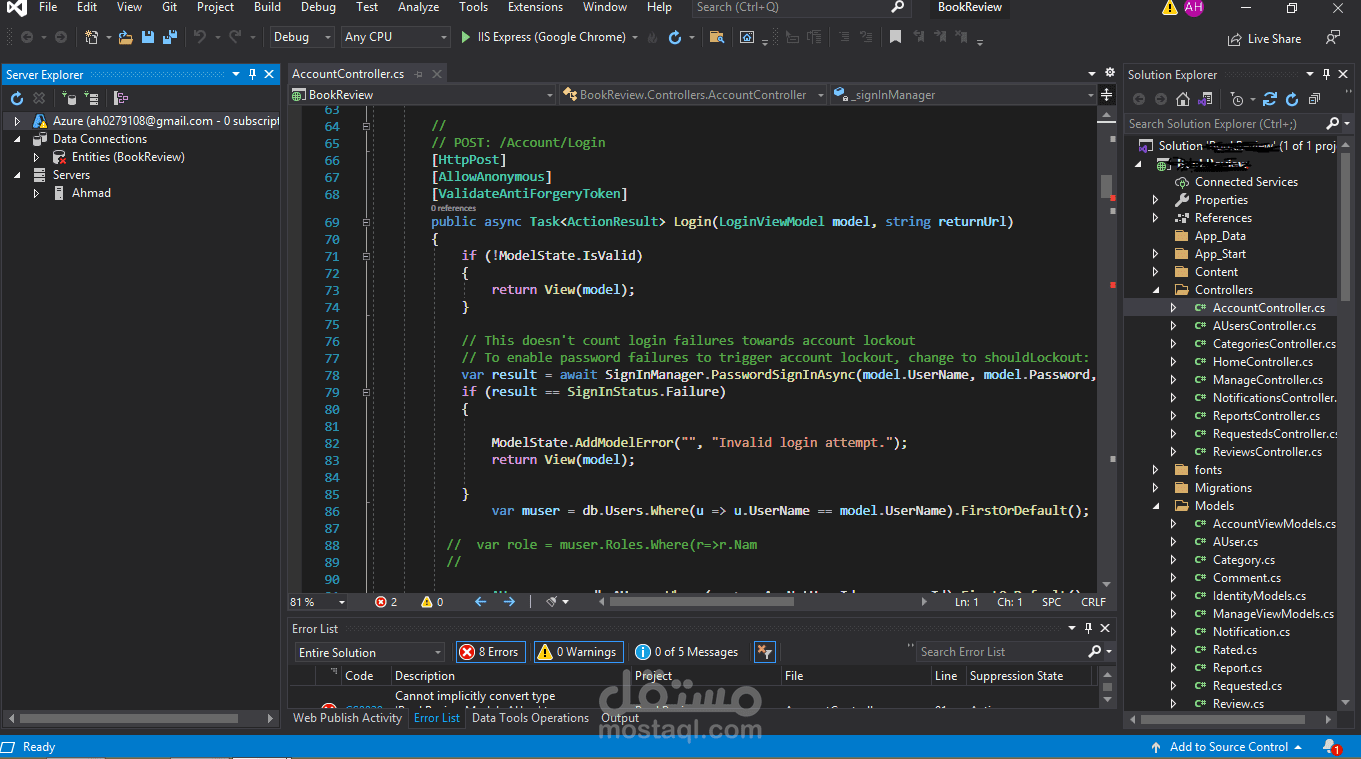Viewport: 1361px width, 759px height.
Task: Click the Connect to Database icon
Action: 69,98
